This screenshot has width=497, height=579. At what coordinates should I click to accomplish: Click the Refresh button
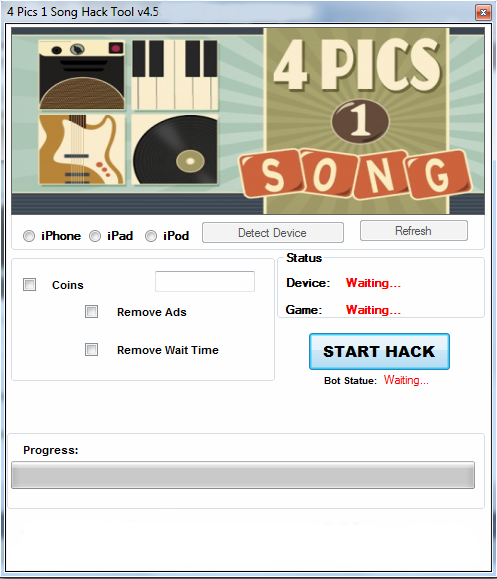click(414, 231)
